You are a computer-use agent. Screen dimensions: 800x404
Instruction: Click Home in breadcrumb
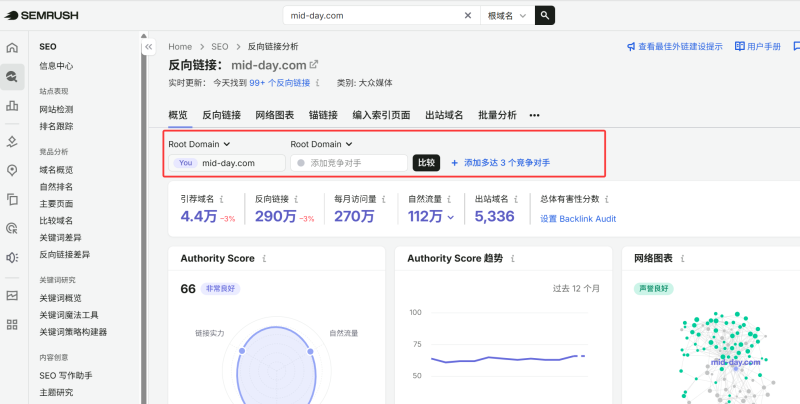click(x=180, y=46)
